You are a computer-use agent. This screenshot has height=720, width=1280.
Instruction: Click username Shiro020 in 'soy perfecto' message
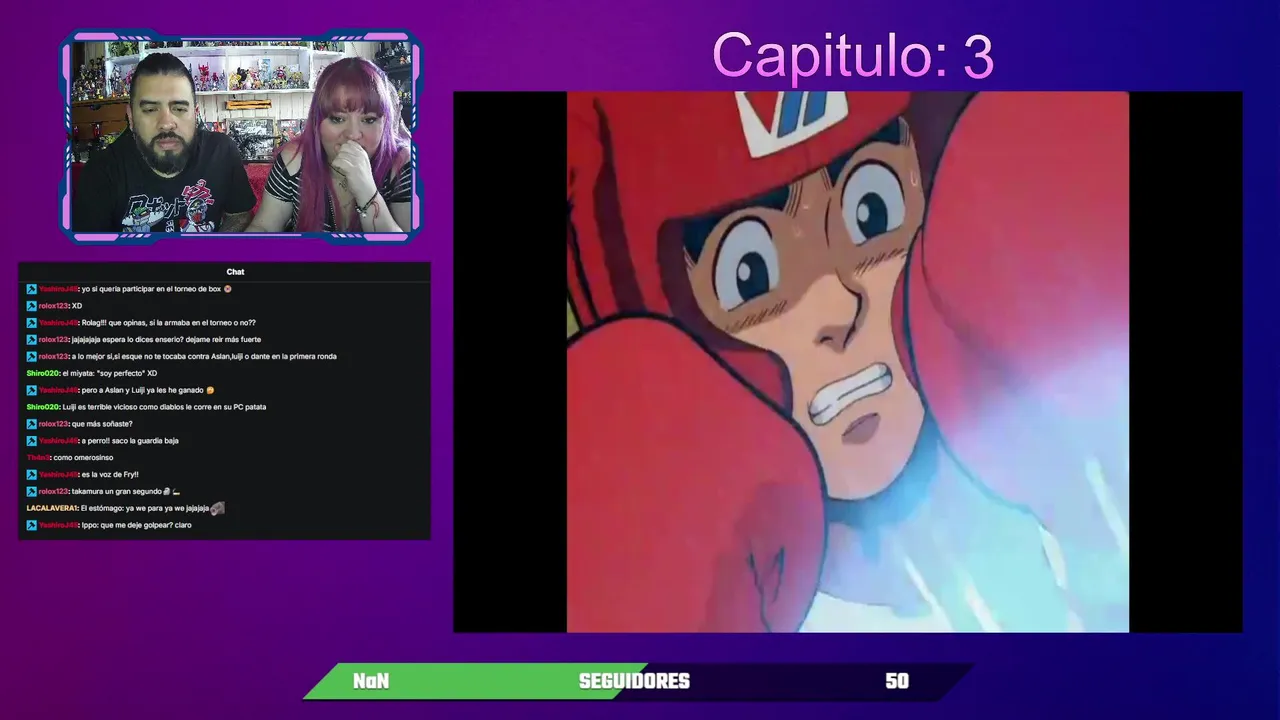pyautogui.click(x=43, y=373)
